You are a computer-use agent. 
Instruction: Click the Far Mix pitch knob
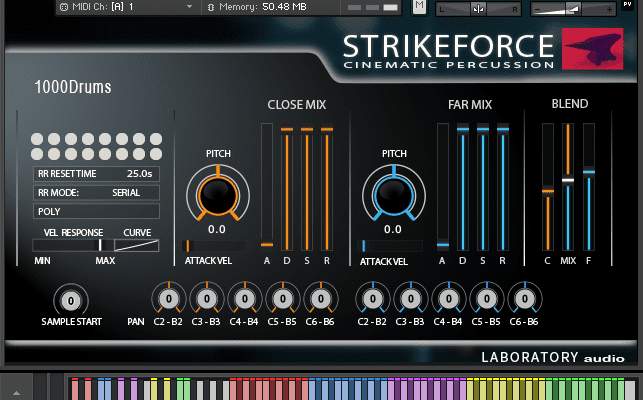click(x=392, y=190)
